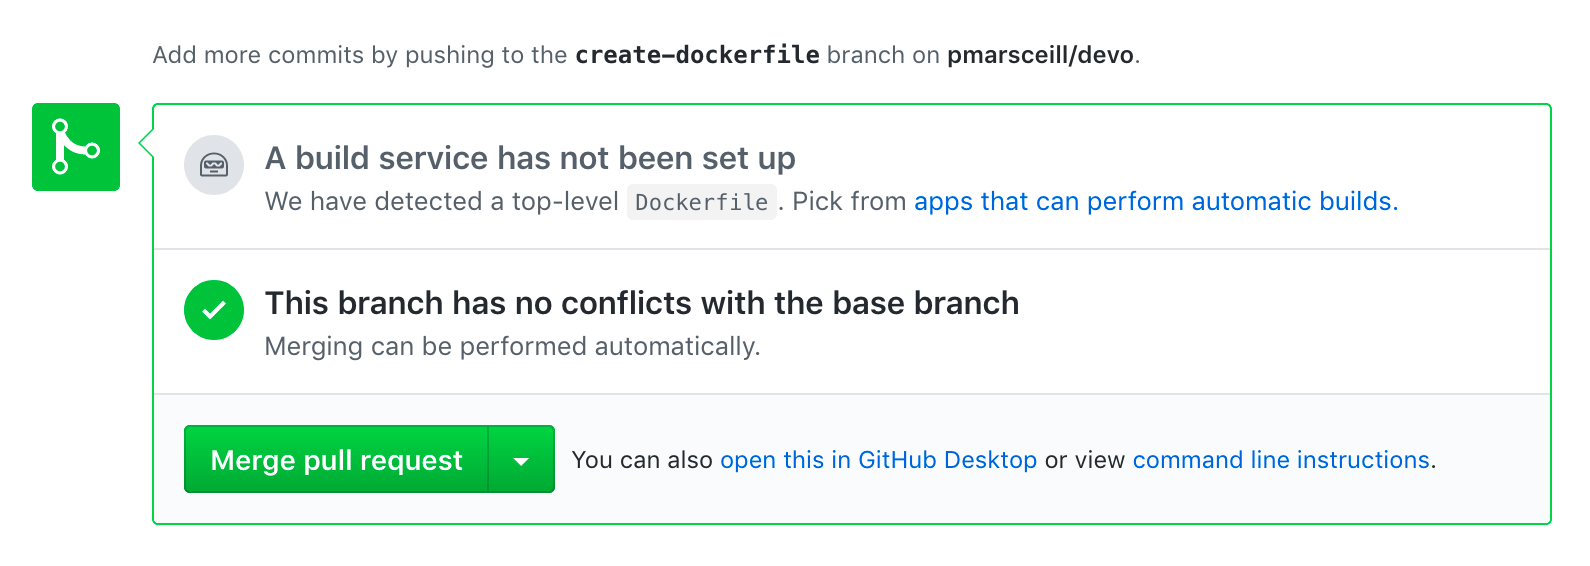Screen dimensions: 1590x566
Task: Click the green git merge icon
Action: coord(76,147)
